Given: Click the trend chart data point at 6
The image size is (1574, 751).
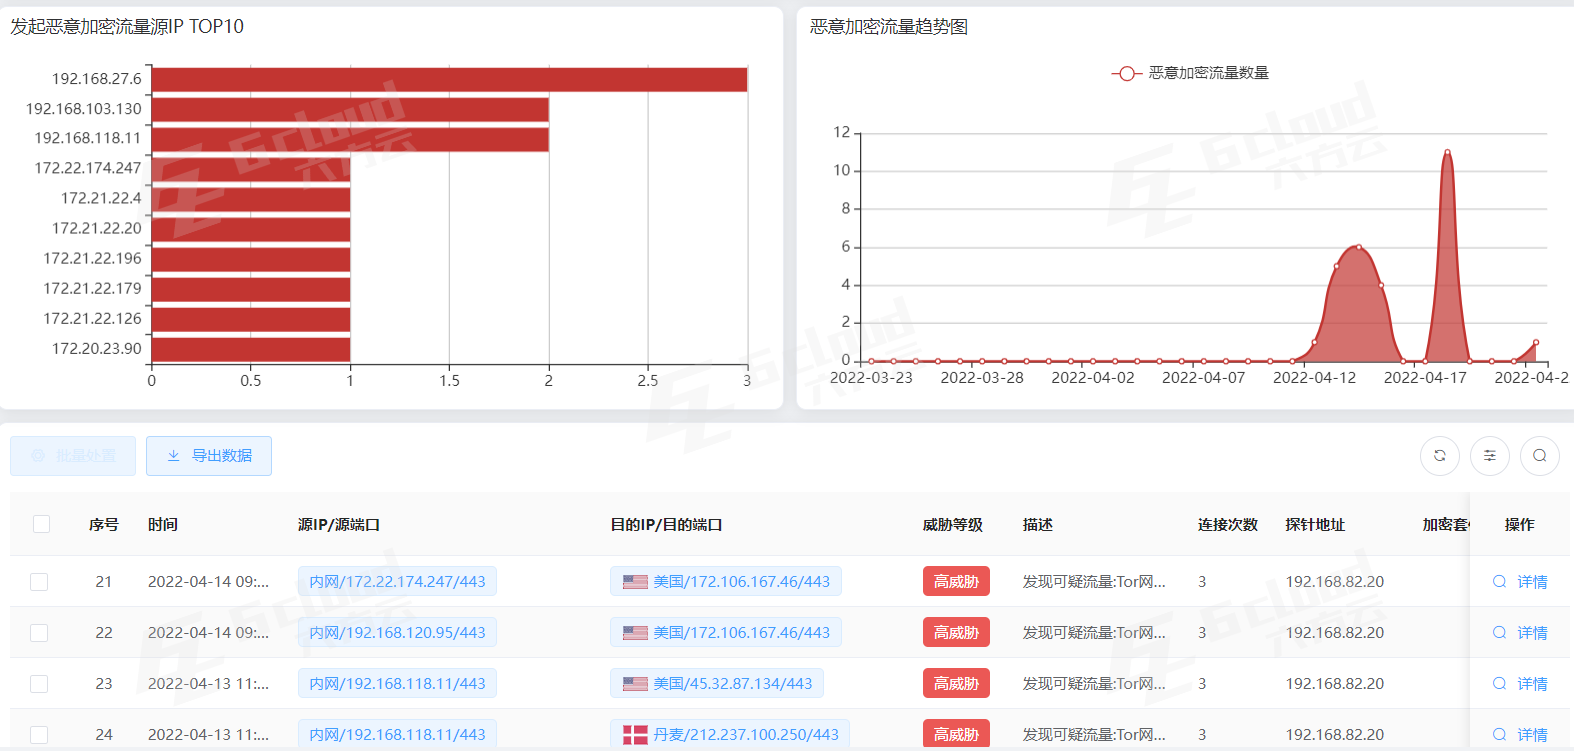Looking at the screenshot, I should pyautogui.click(x=1358, y=247).
